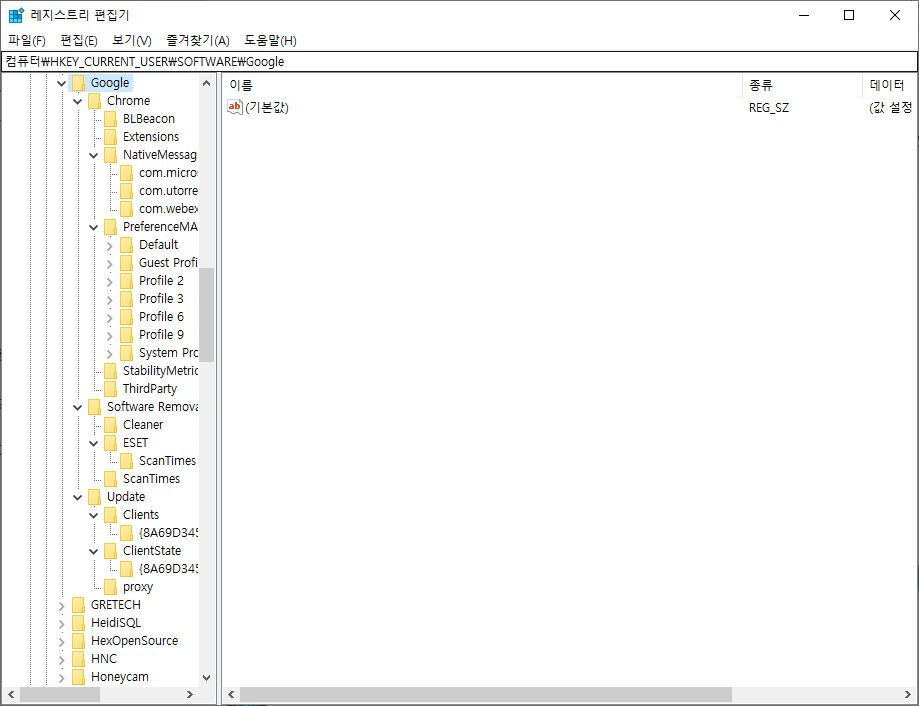Select the {8A69D345 key under Clients
The height and width of the screenshot is (706, 919).
tap(168, 533)
